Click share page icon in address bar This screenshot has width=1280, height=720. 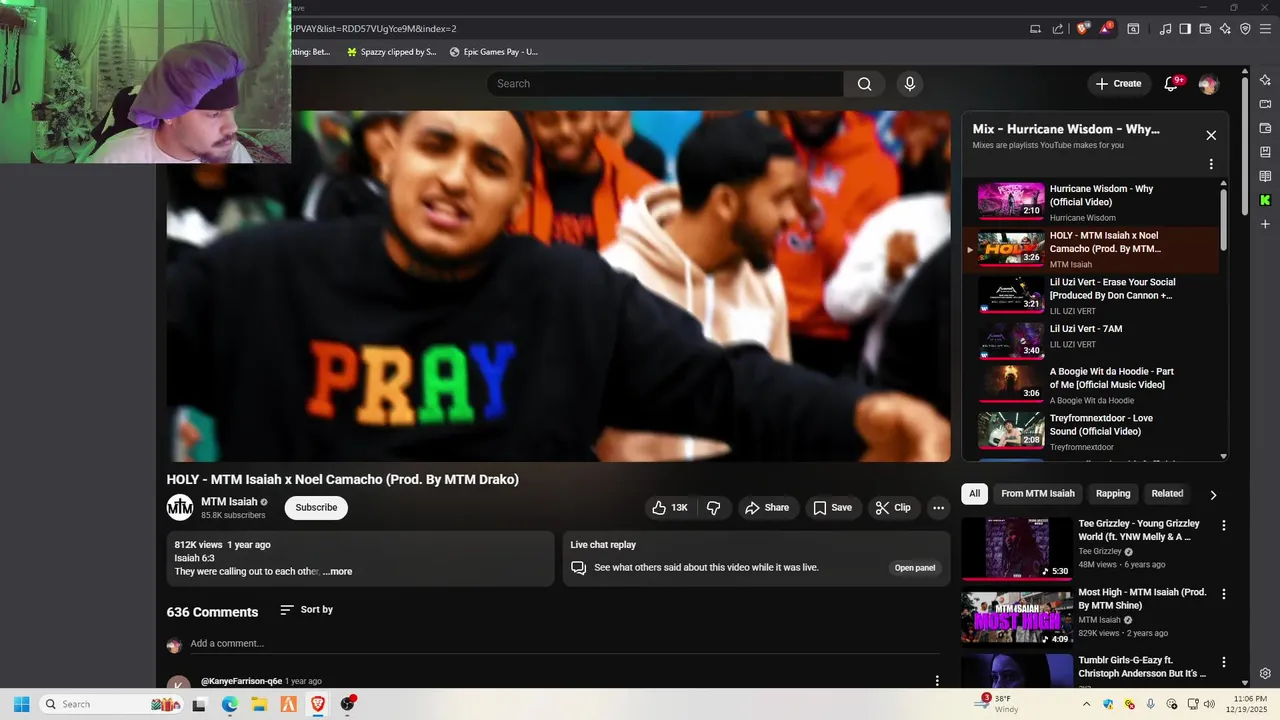click(1058, 29)
